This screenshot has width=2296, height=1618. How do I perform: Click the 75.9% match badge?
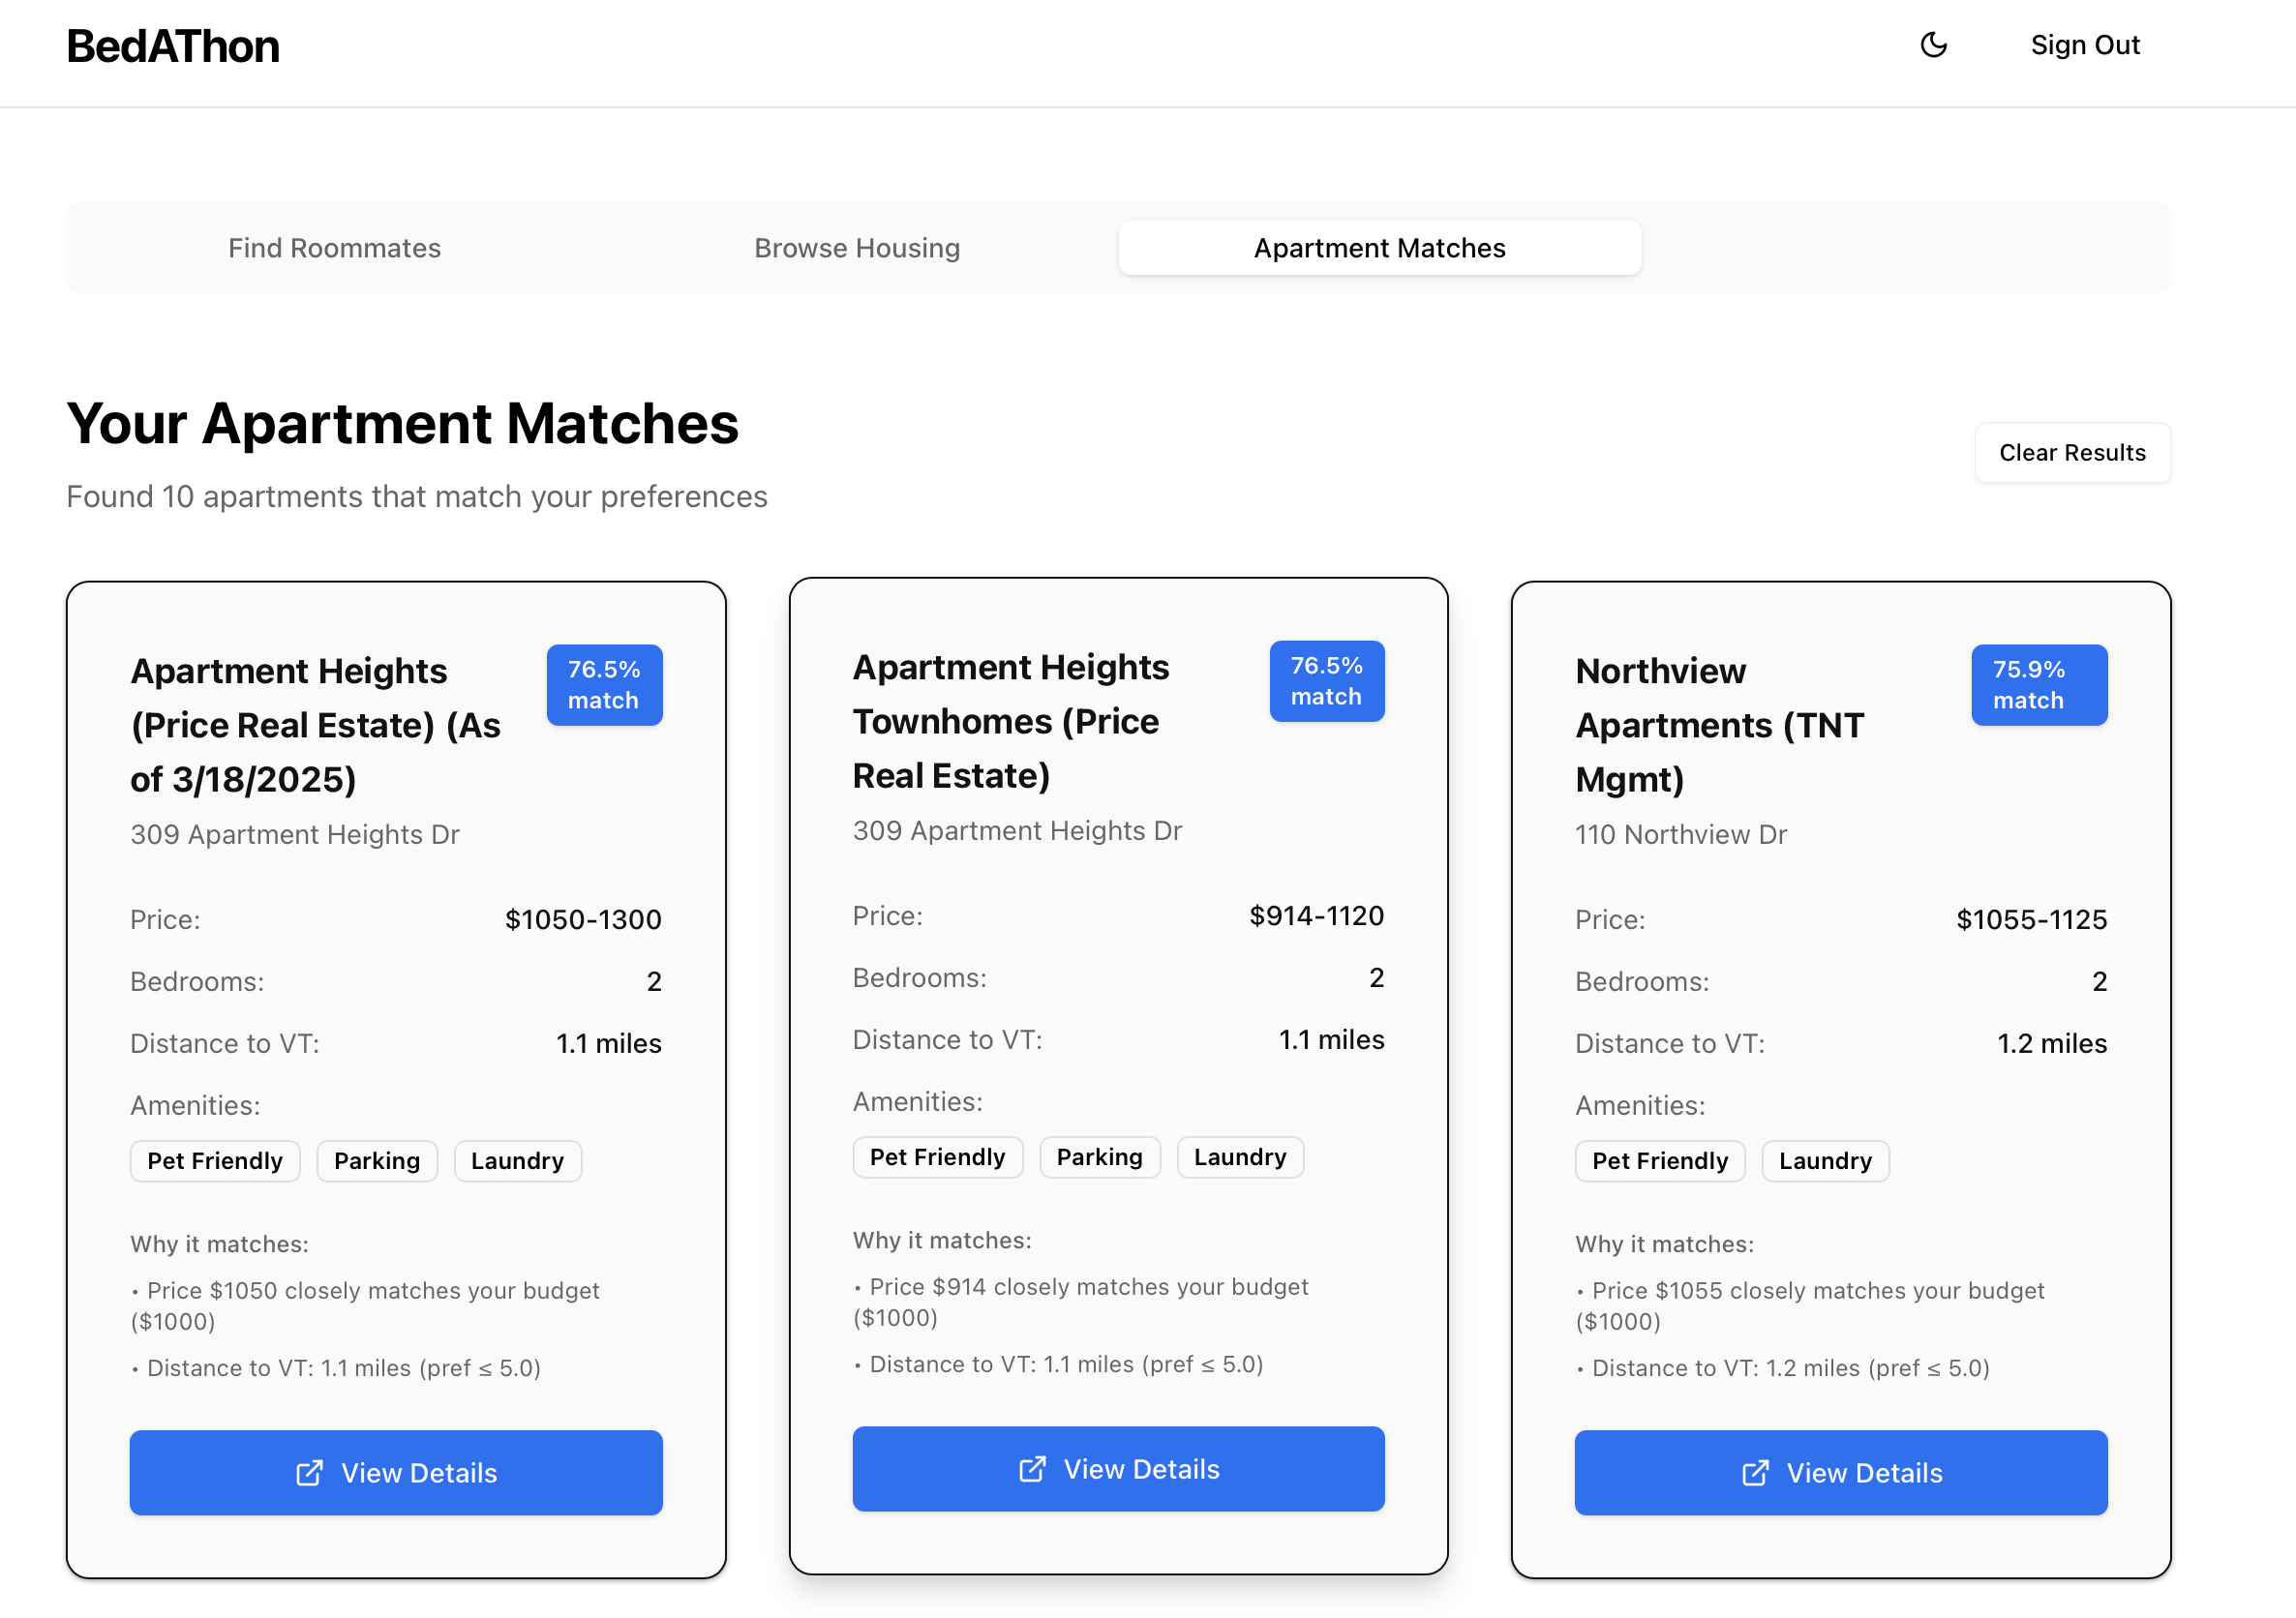[x=2038, y=685]
